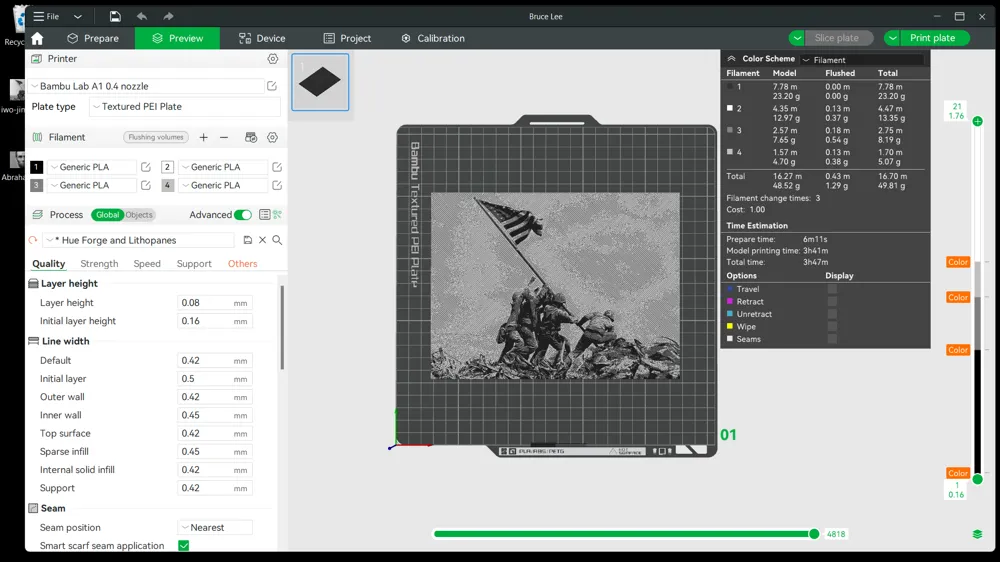Remove a filament with minus icon

[x=224, y=137]
